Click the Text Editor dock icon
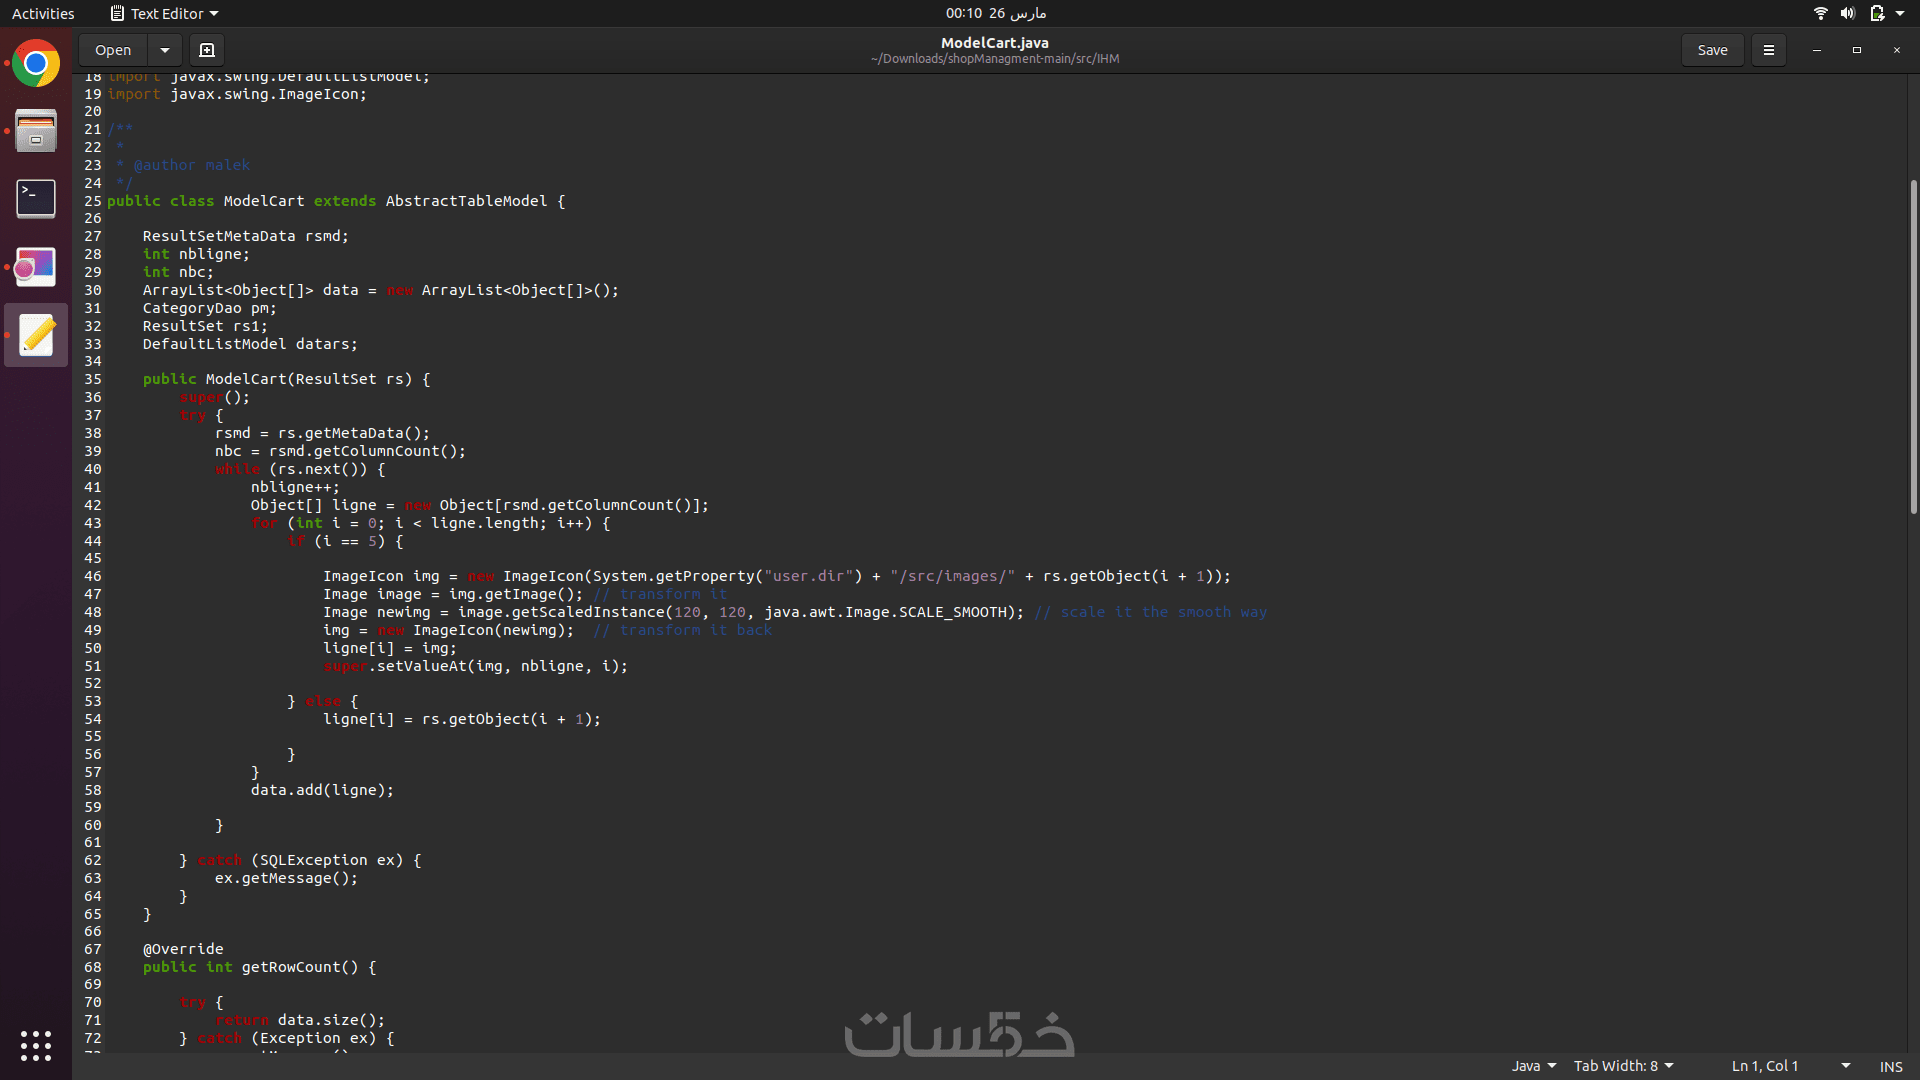The height and width of the screenshot is (1080, 1920). pos(36,335)
